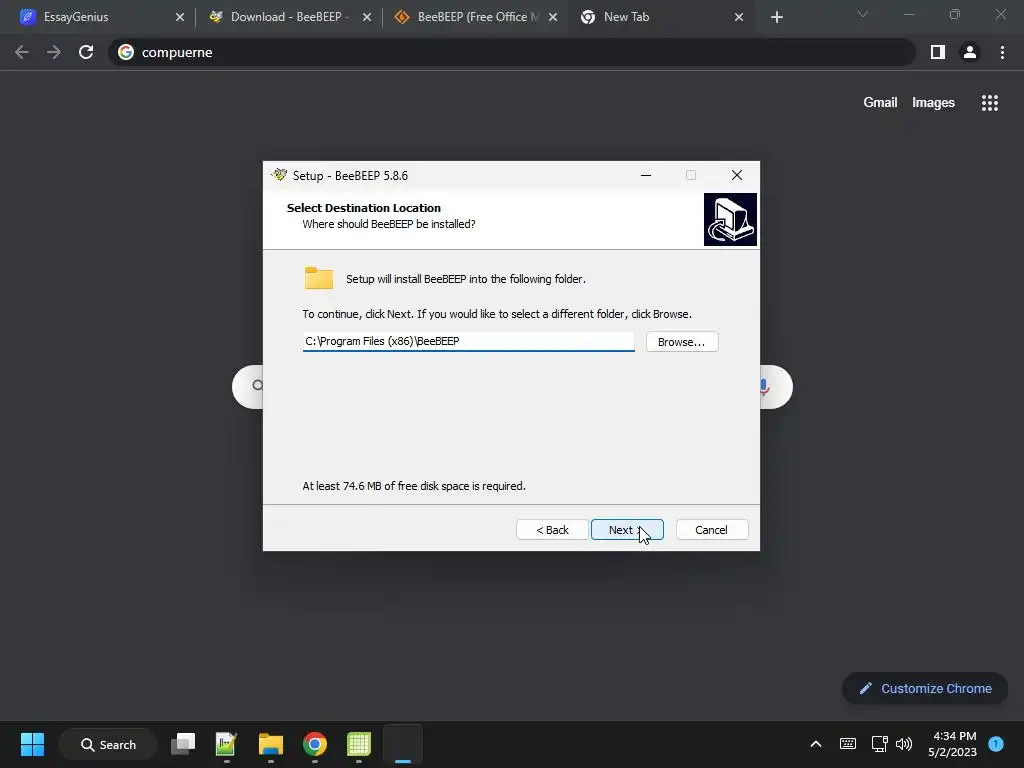Open the Chrome profile icon
The width and height of the screenshot is (1024, 768).
970,52
